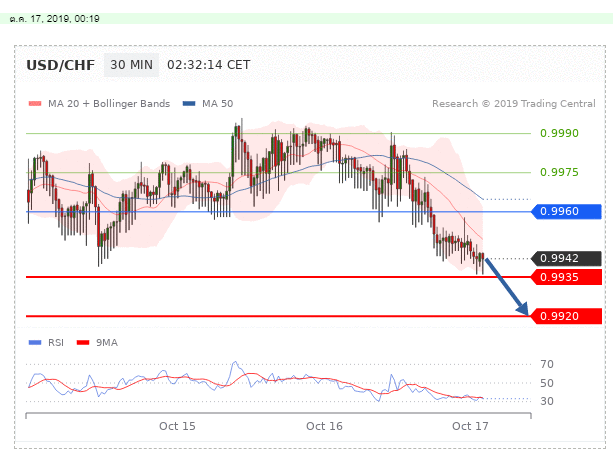Click the 9MA legend label
The image size is (613, 457).
coord(107,343)
